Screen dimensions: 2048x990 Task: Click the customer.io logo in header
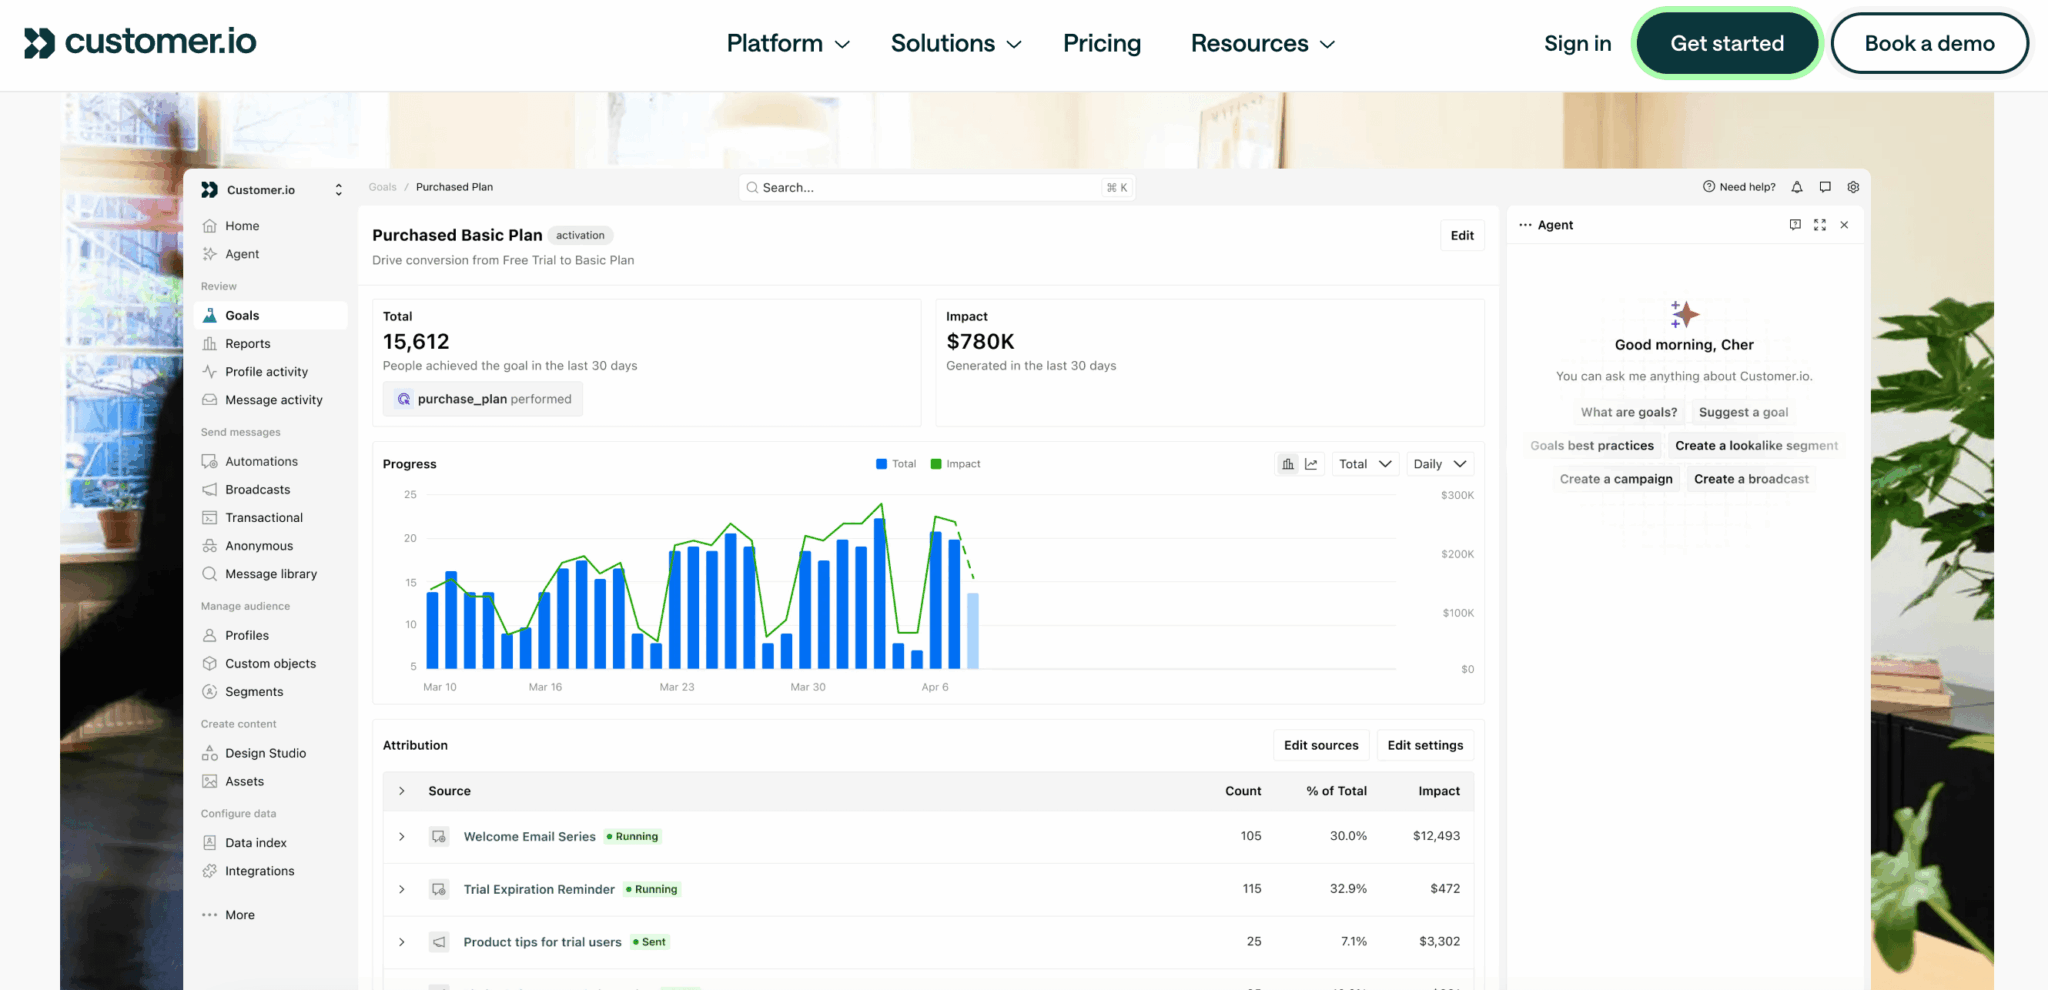[140, 42]
